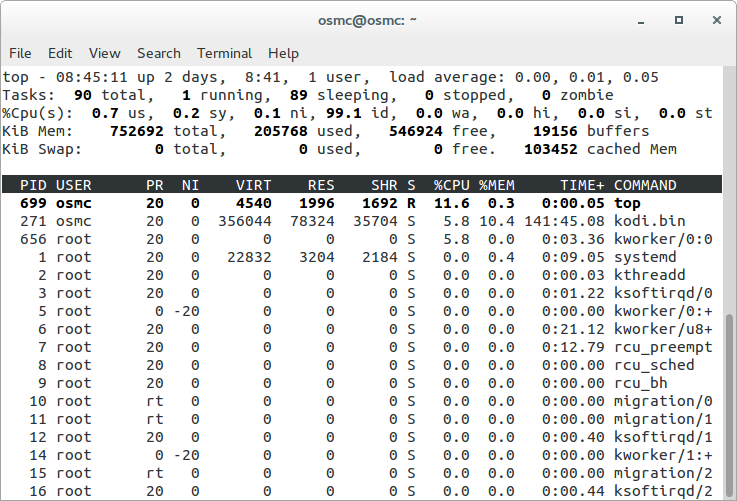The width and height of the screenshot is (737, 501).
Task: Open the Search menu
Action: tap(159, 54)
